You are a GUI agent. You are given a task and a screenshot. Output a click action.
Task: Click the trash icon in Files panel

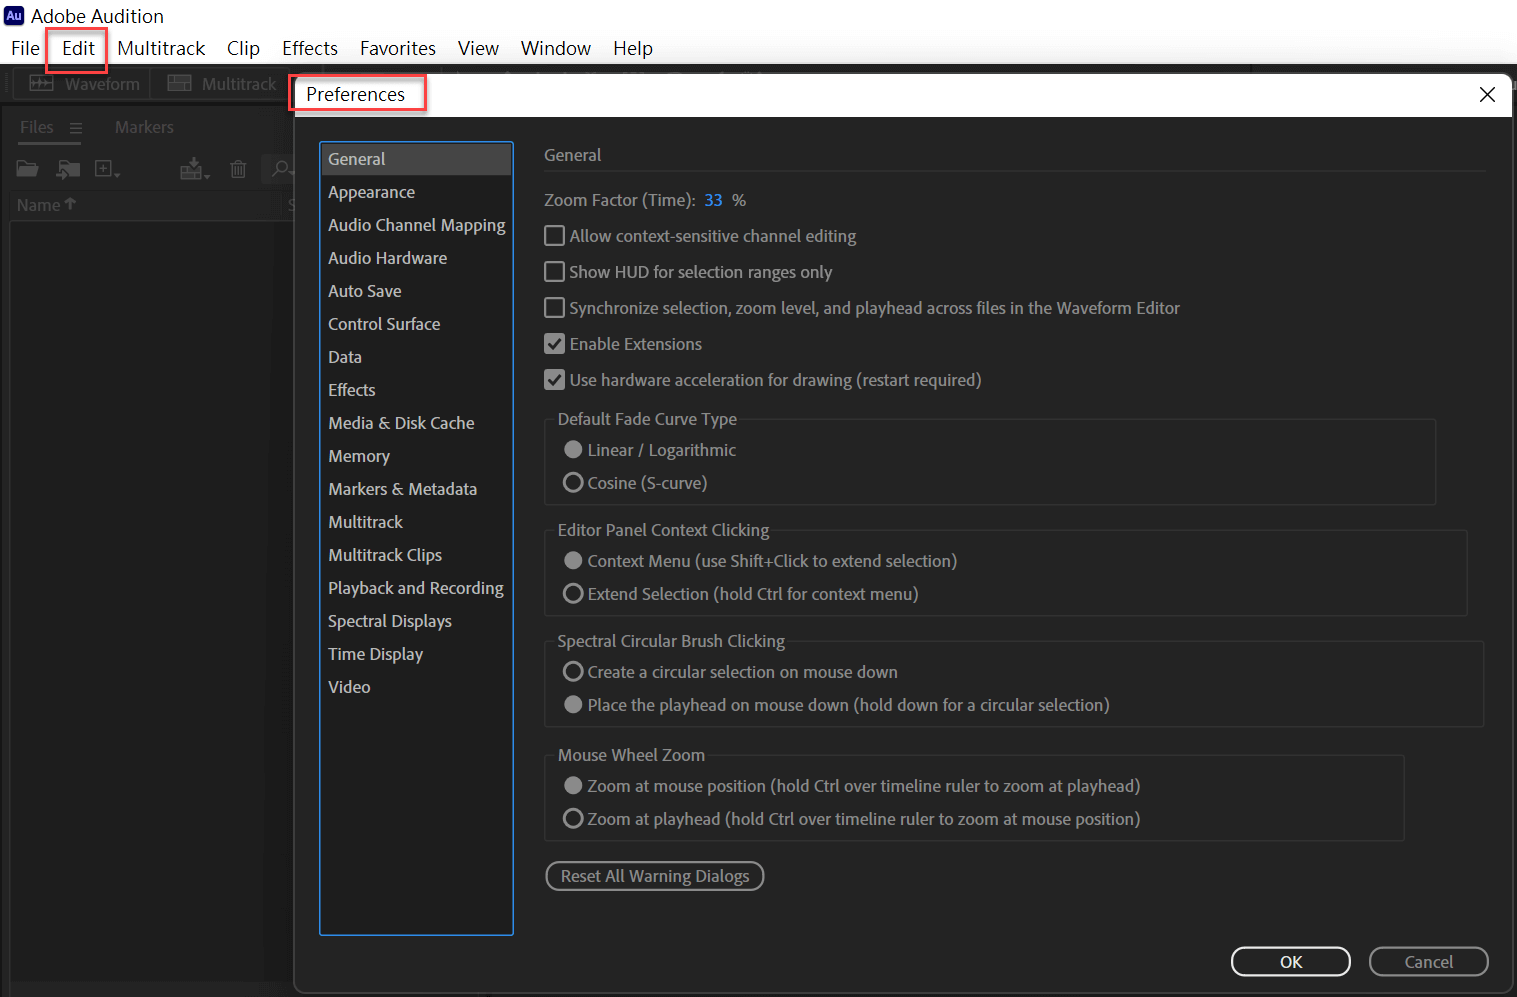tap(238, 169)
